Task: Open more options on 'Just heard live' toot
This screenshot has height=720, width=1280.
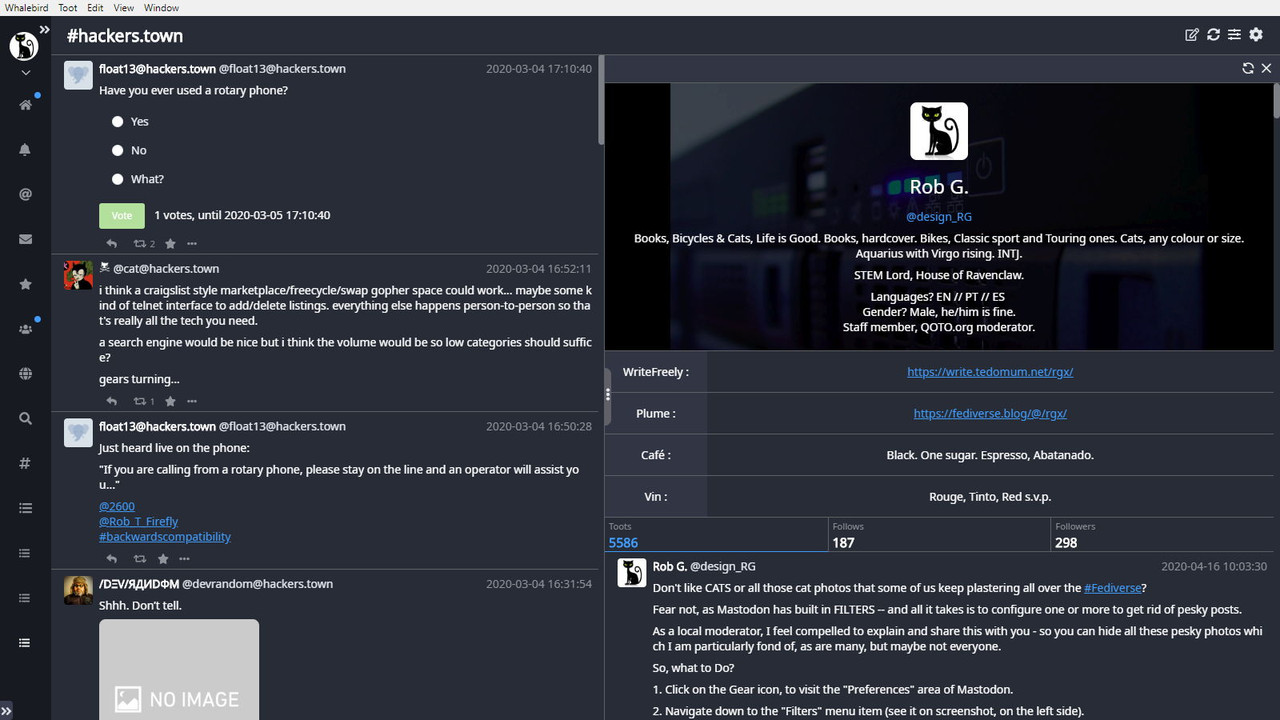Action: [x=184, y=559]
